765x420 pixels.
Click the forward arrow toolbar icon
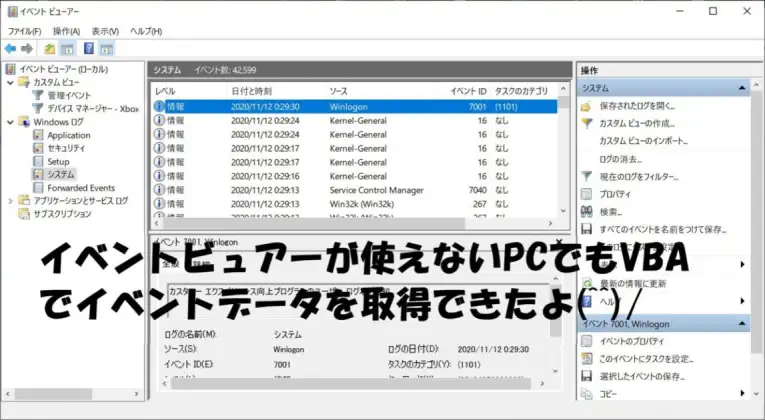click(x=26, y=48)
